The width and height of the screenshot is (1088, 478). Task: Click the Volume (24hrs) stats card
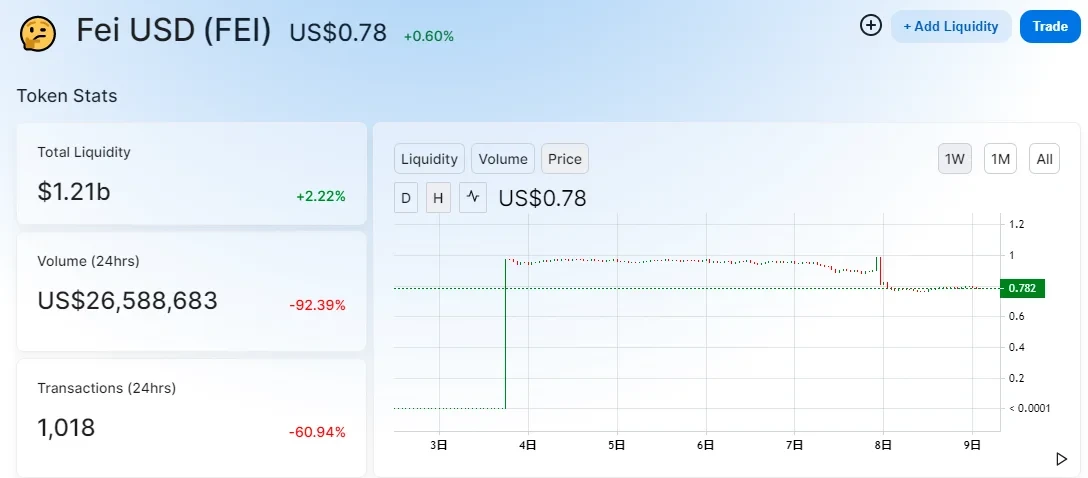[191, 290]
